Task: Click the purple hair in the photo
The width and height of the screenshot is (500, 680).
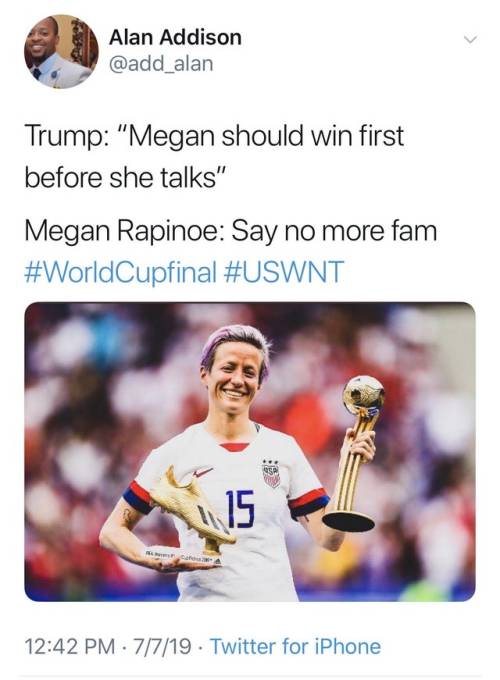Action: coord(234,340)
